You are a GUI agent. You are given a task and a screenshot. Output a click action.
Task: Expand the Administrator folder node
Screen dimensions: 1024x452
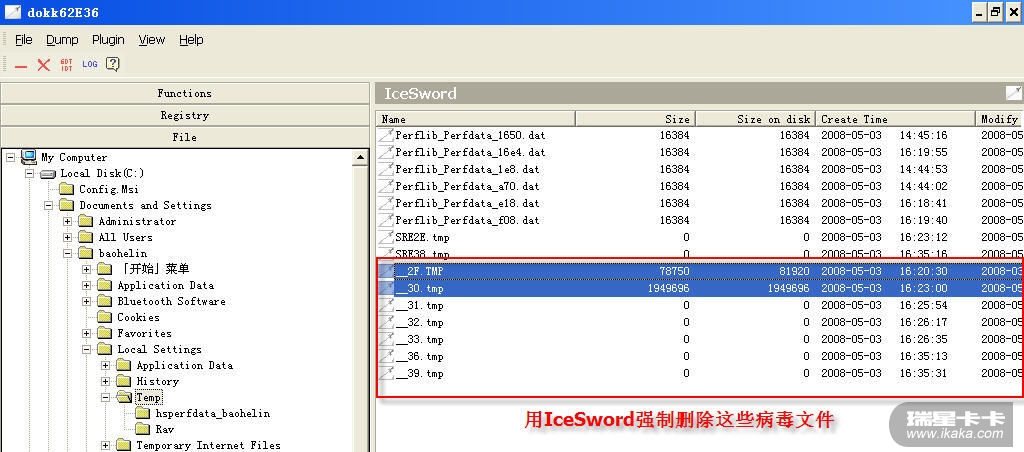67,221
